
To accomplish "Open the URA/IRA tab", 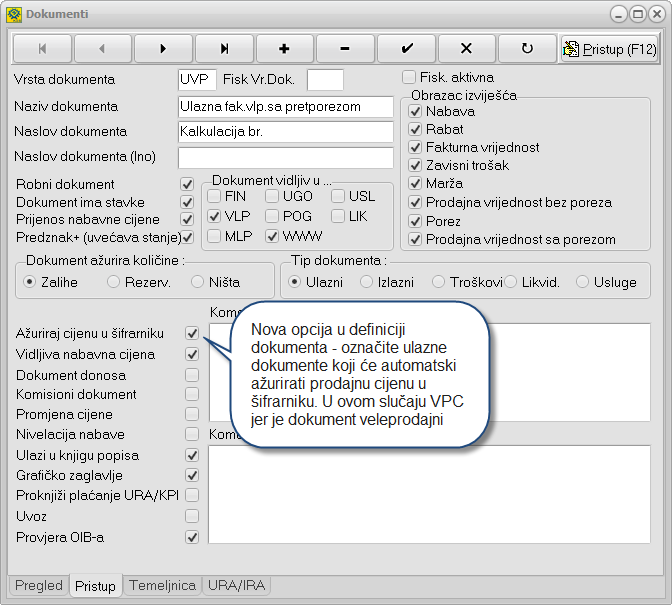I will point(236,586).
